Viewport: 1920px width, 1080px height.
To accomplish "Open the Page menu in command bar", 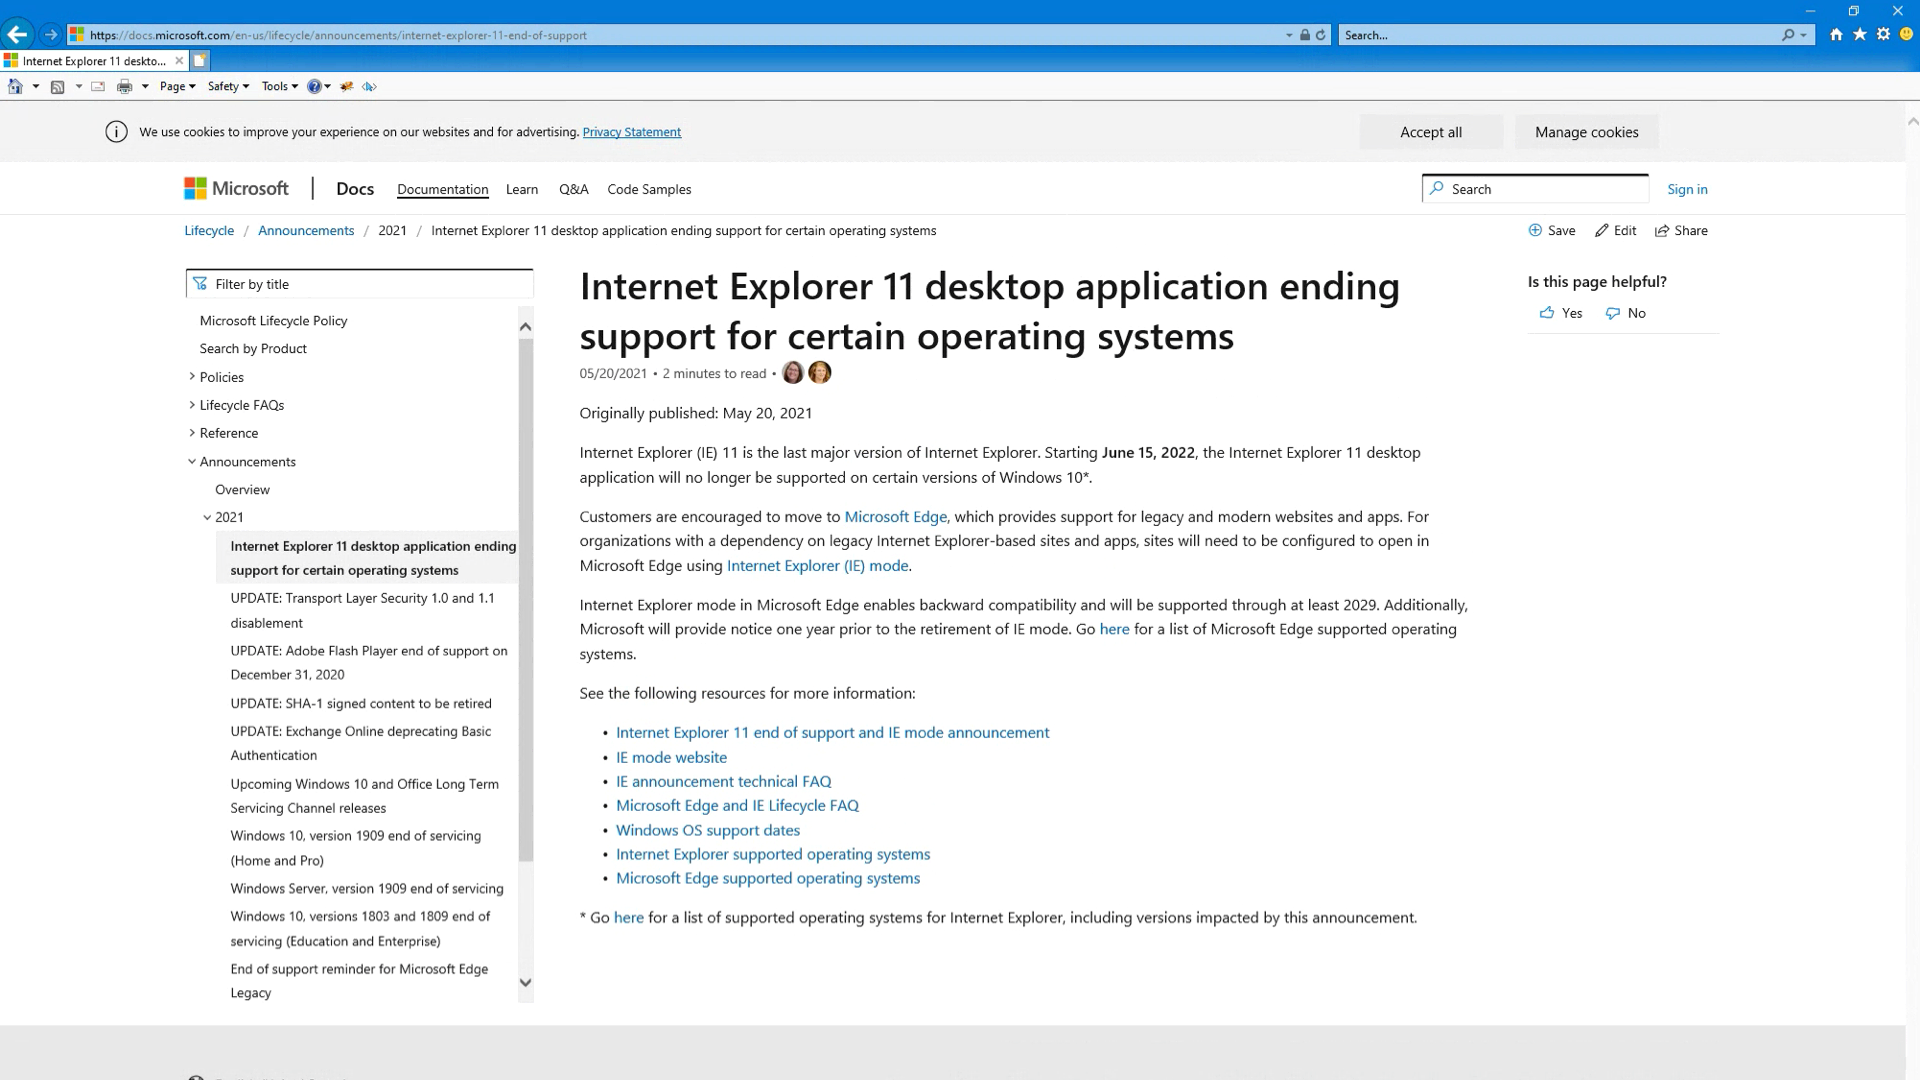I will coord(177,87).
